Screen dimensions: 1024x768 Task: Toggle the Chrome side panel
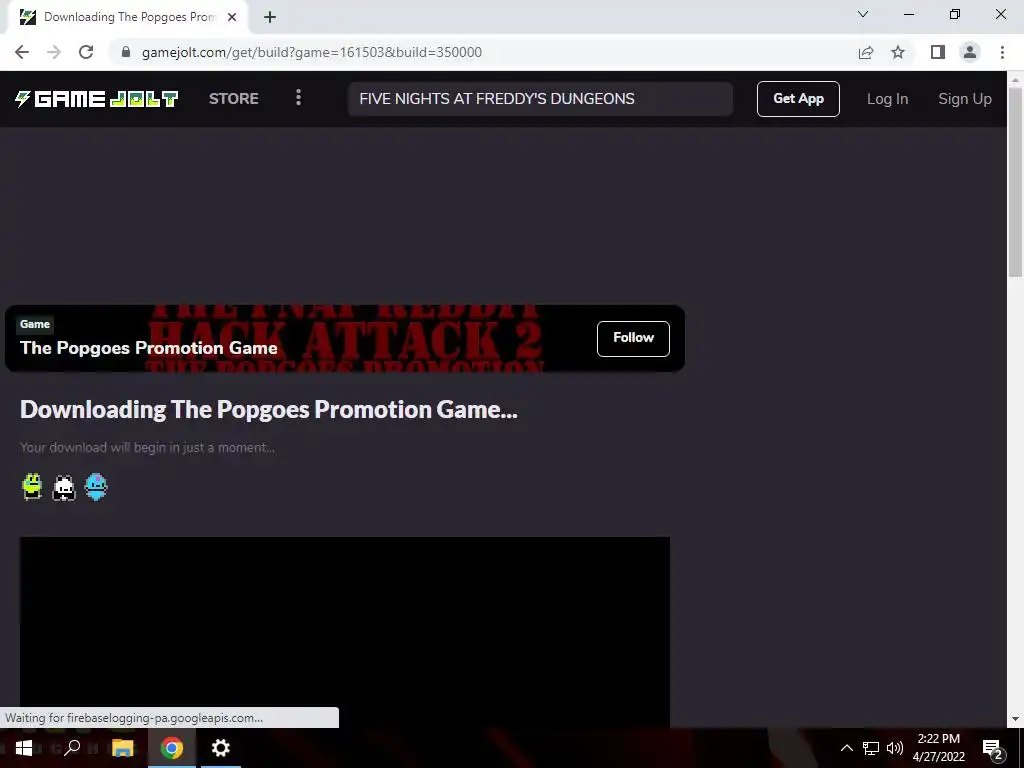938,52
